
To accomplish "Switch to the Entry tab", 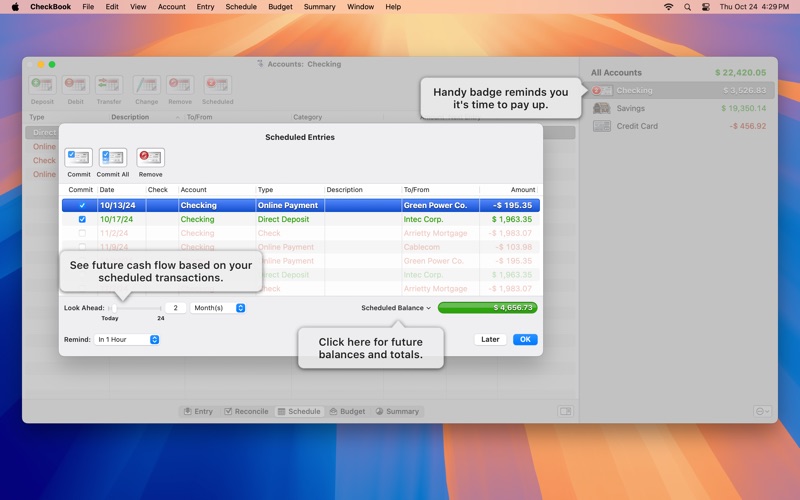I will [x=198, y=411].
